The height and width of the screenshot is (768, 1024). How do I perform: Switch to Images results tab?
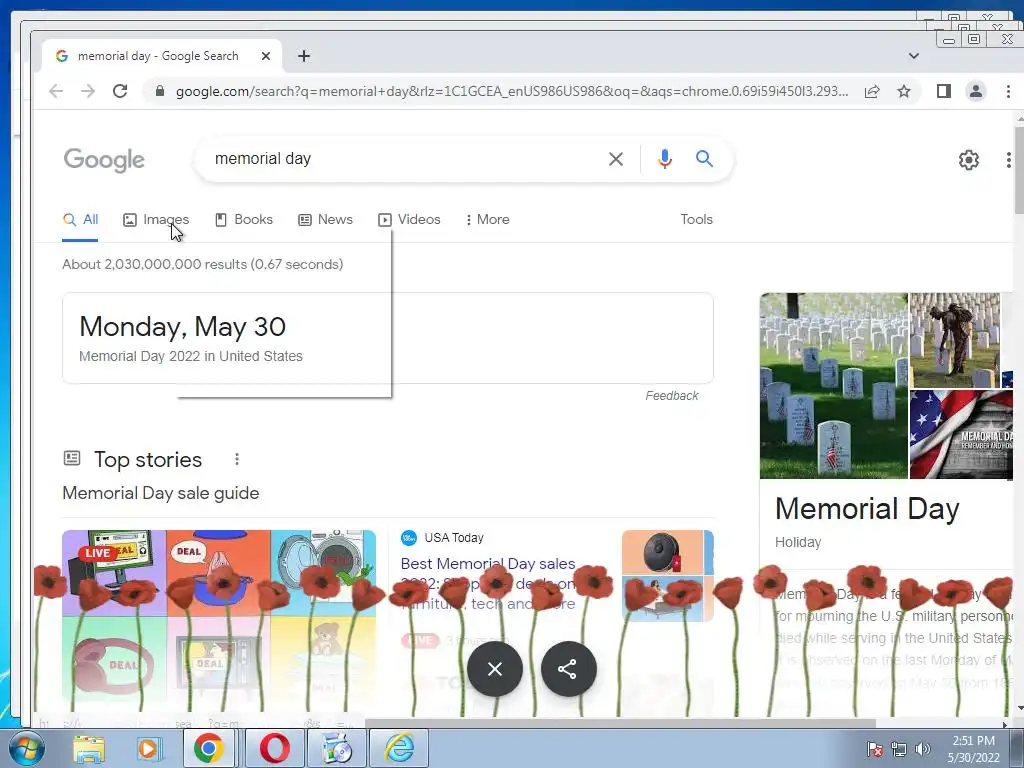pyautogui.click(x=156, y=219)
